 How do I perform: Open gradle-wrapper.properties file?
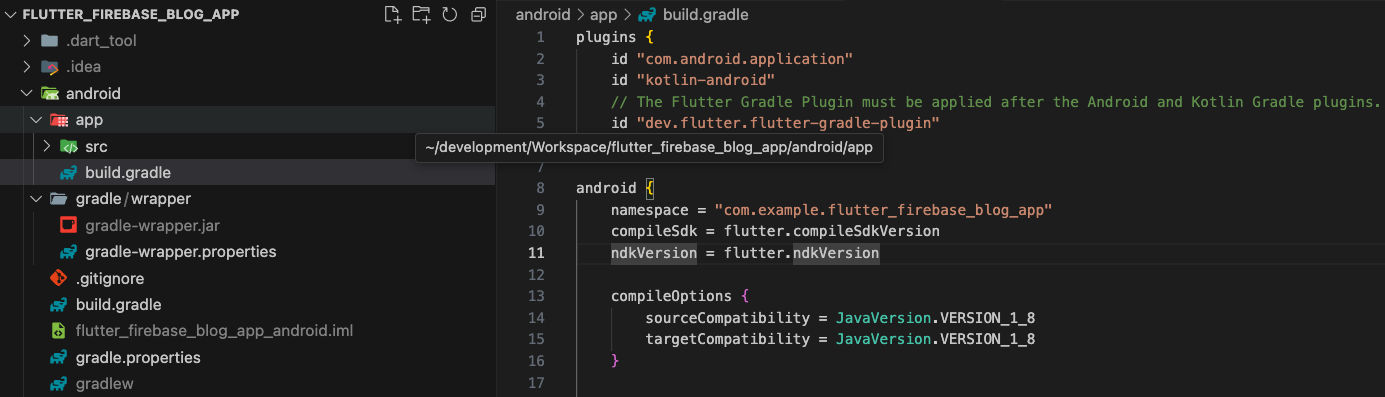[x=247, y=252]
